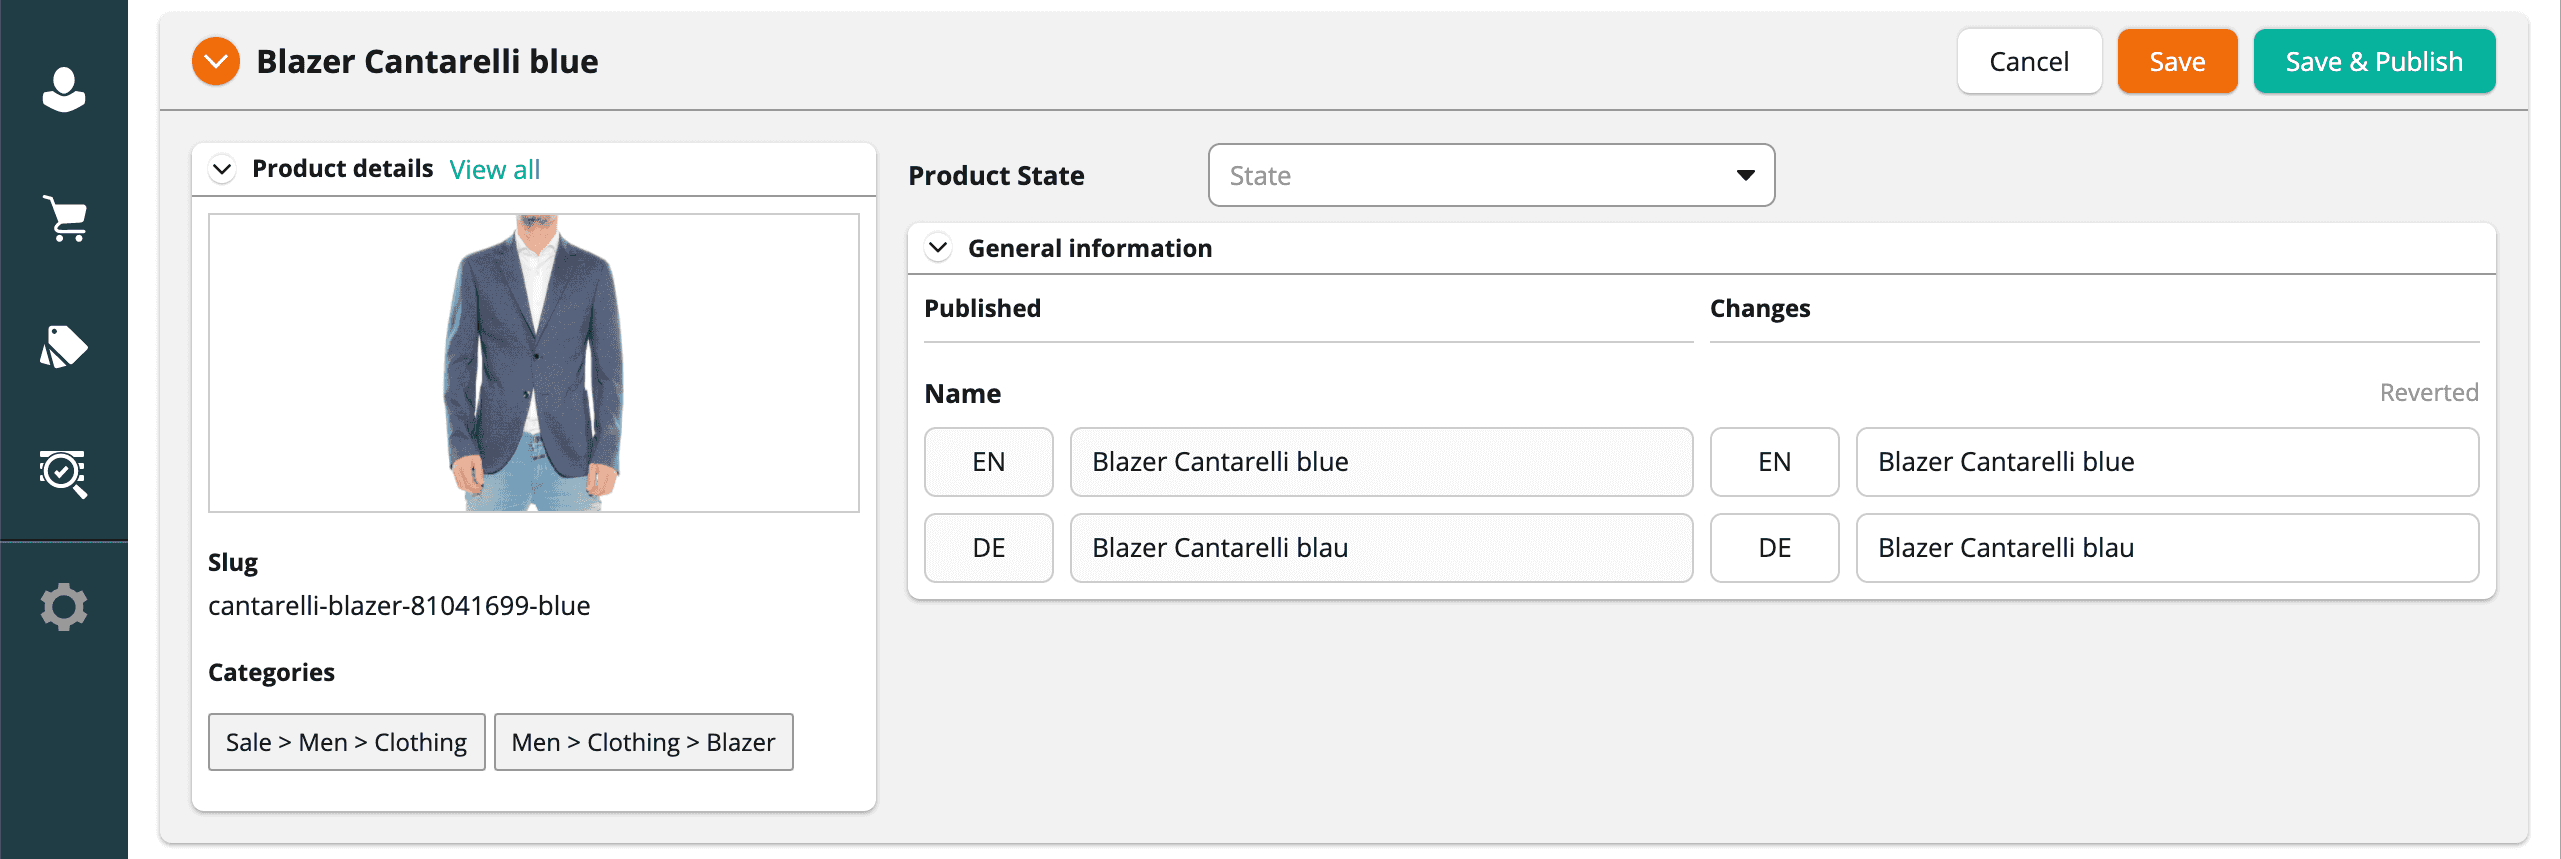Click the EN language tag under Changes
The image size is (2561, 859).
(1774, 462)
